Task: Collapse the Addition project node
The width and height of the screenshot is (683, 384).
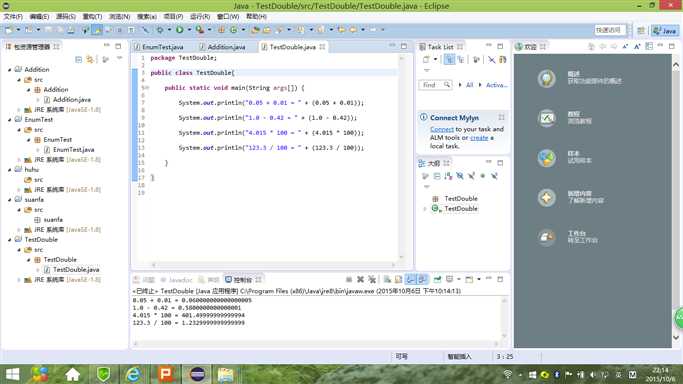Action: tap(10, 69)
